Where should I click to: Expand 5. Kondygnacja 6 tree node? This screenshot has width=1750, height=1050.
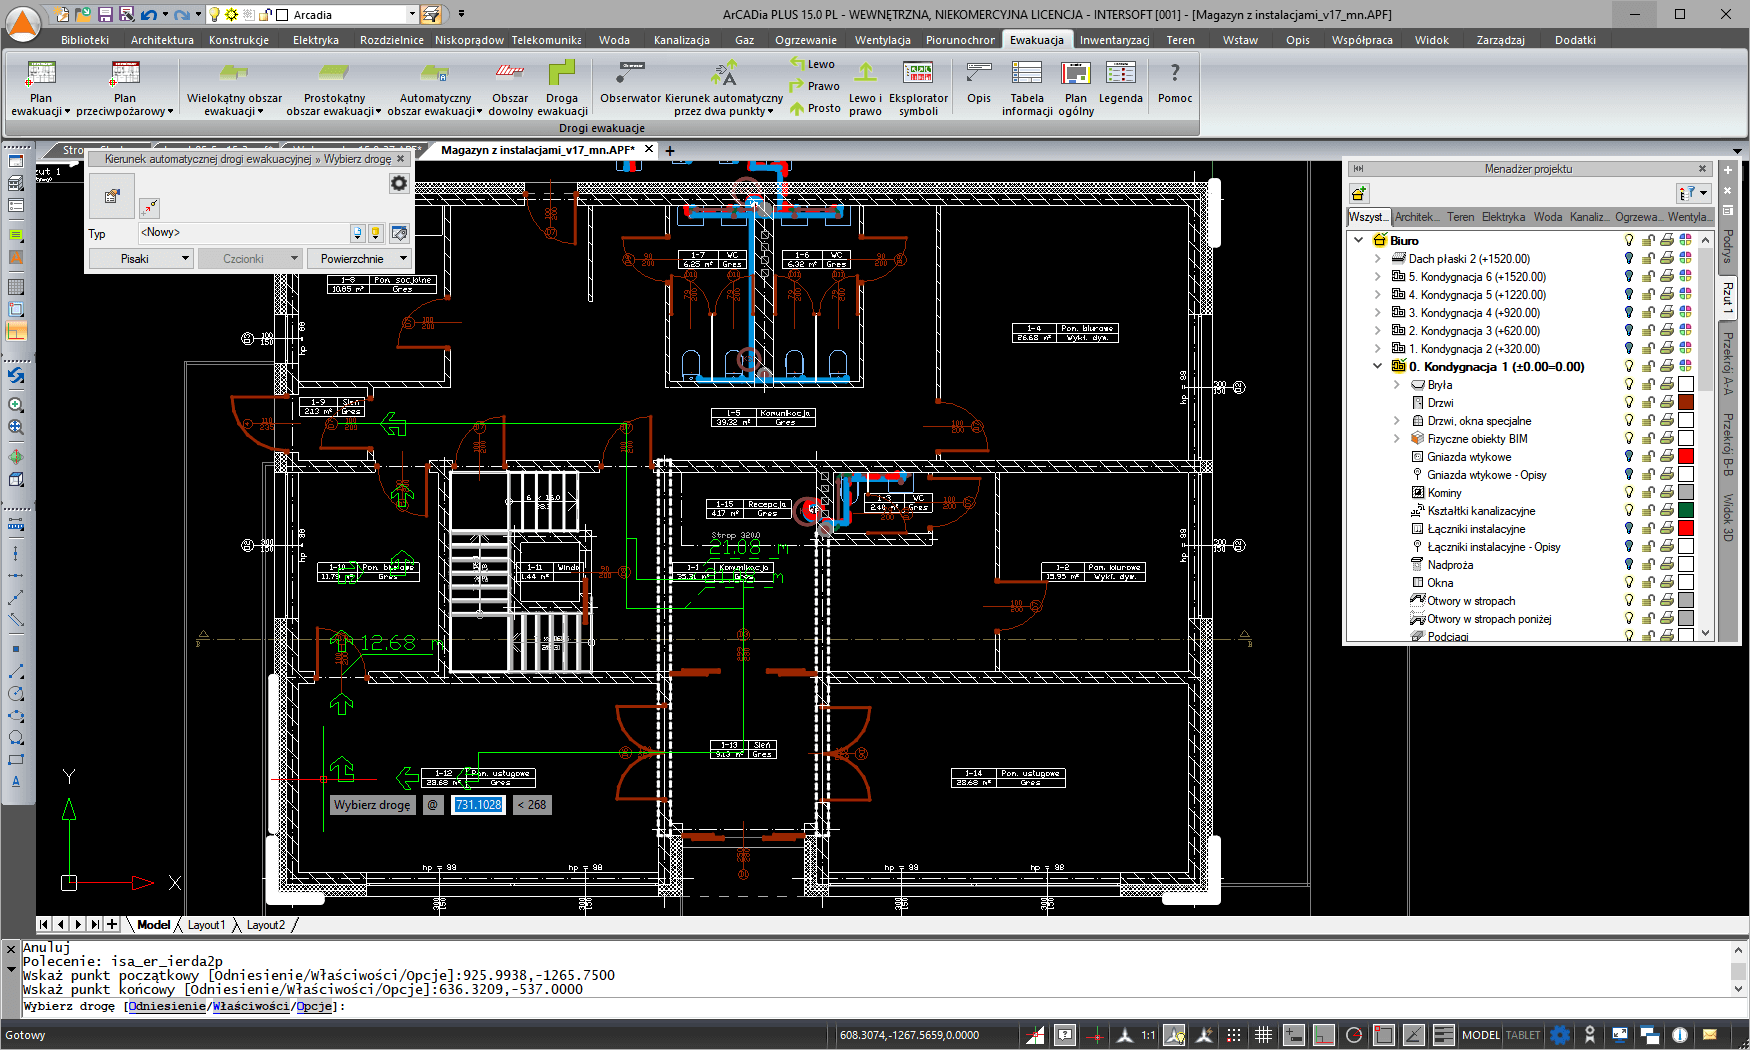[1378, 277]
